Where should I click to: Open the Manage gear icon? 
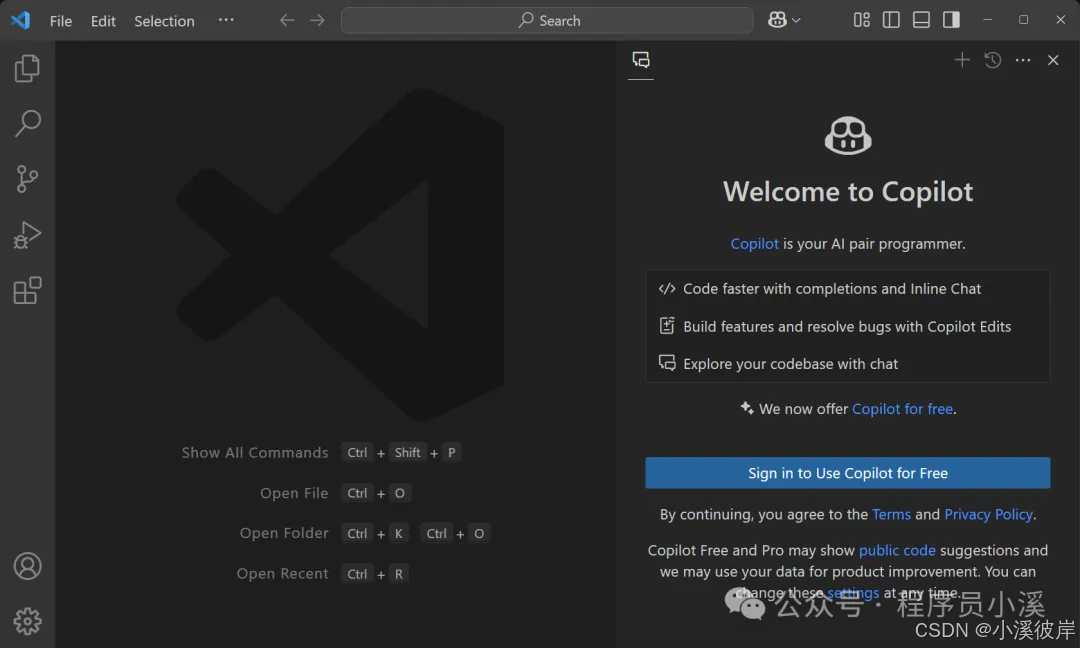(x=28, y=621)
